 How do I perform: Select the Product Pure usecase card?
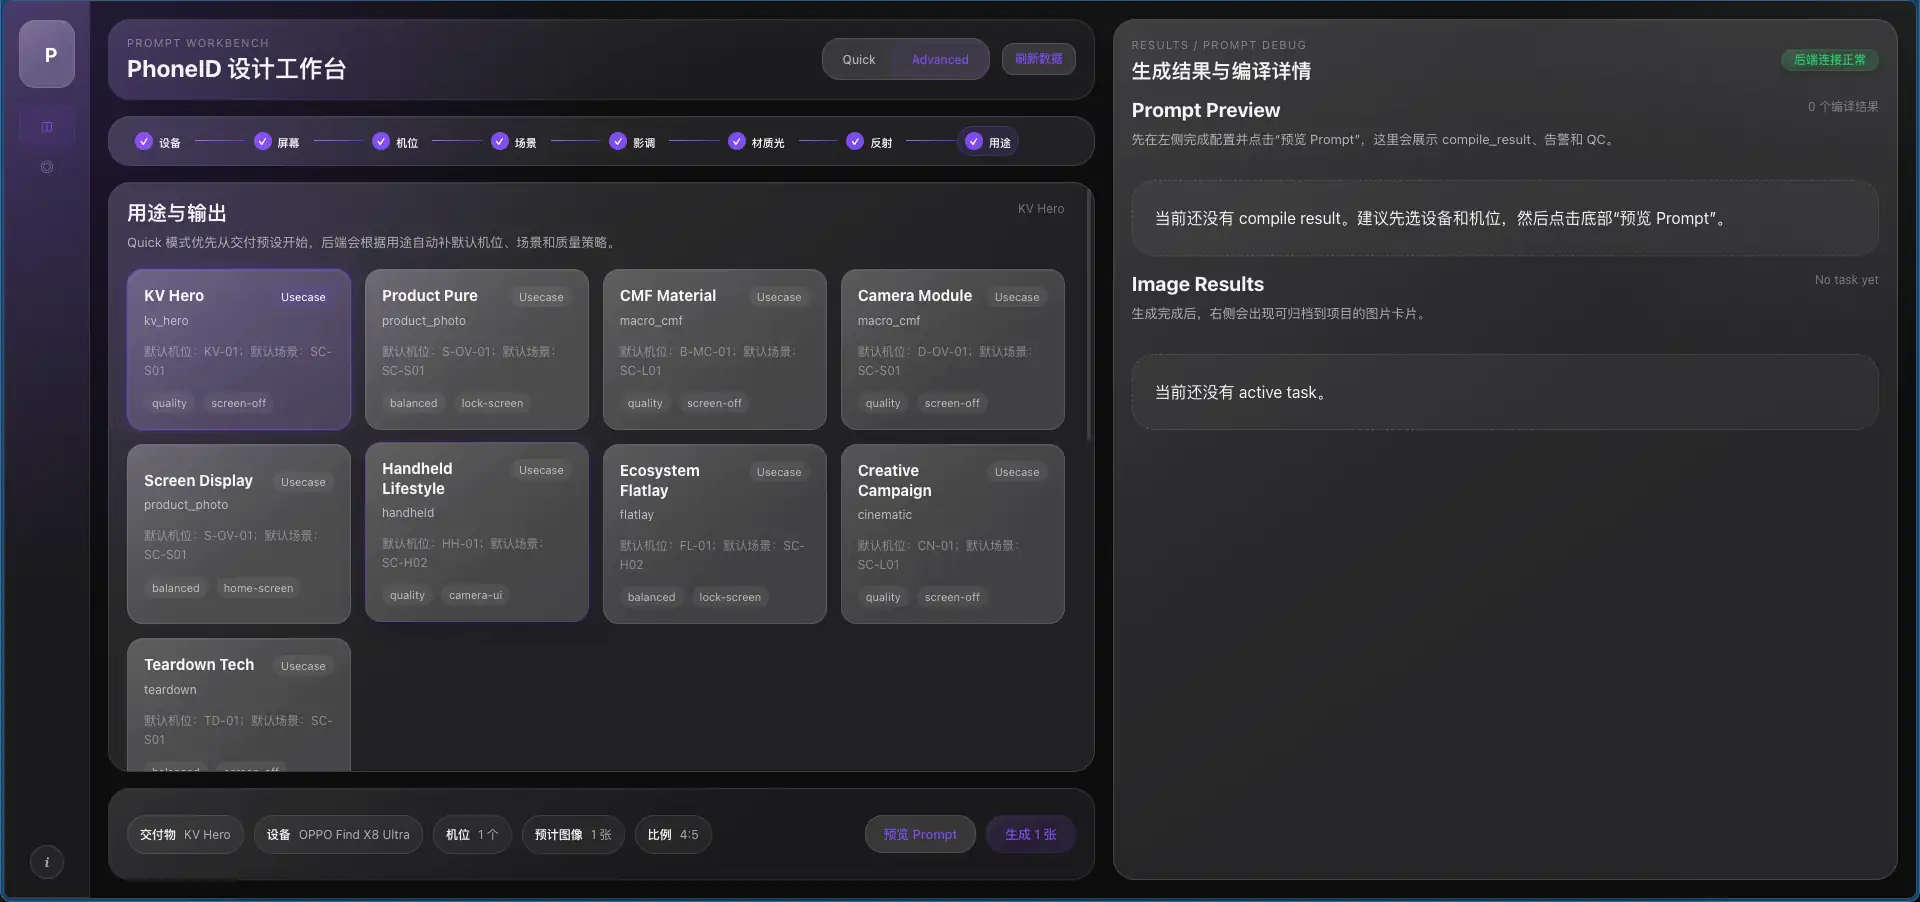477,349
